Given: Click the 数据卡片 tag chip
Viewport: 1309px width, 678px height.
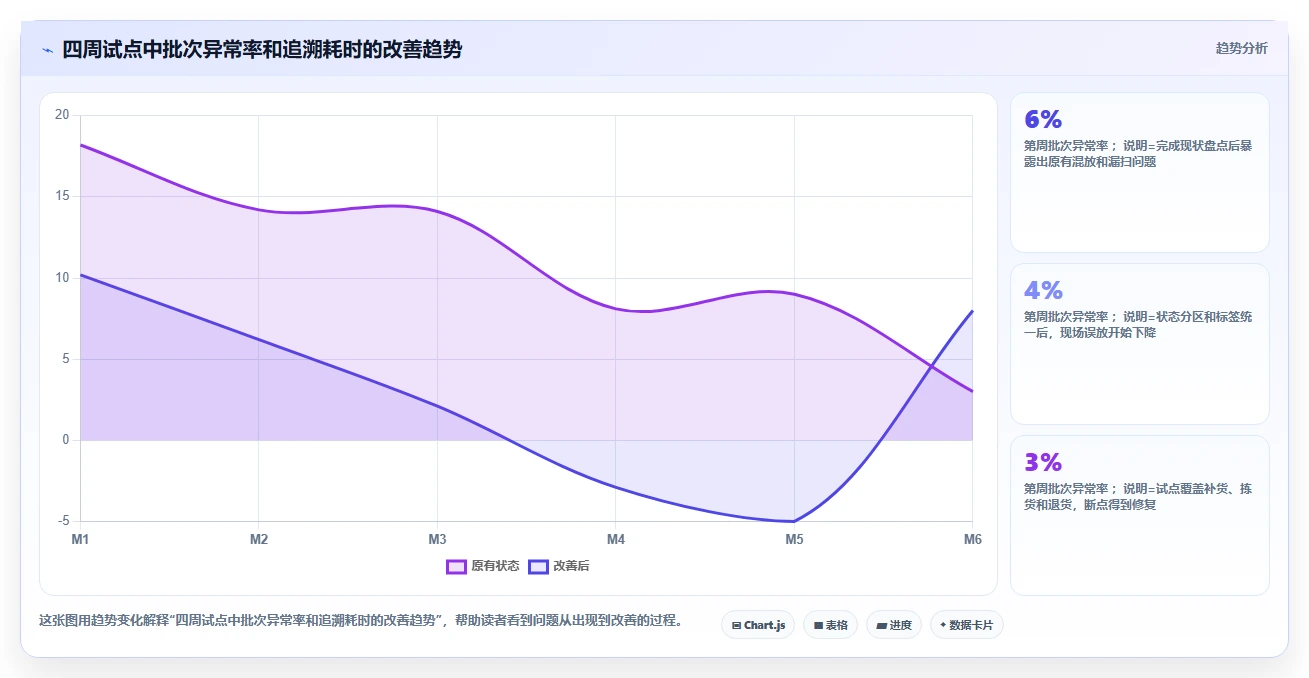Looking at the screenshot, I should tap(966, 625).
